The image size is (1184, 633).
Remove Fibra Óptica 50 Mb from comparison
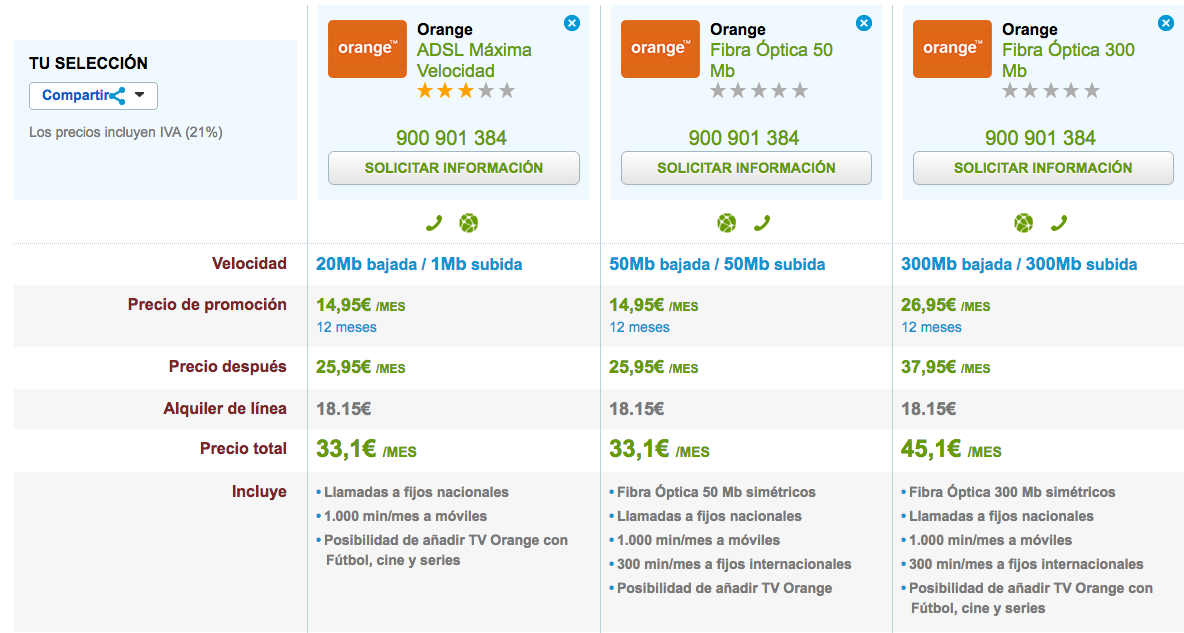[864, 23]
